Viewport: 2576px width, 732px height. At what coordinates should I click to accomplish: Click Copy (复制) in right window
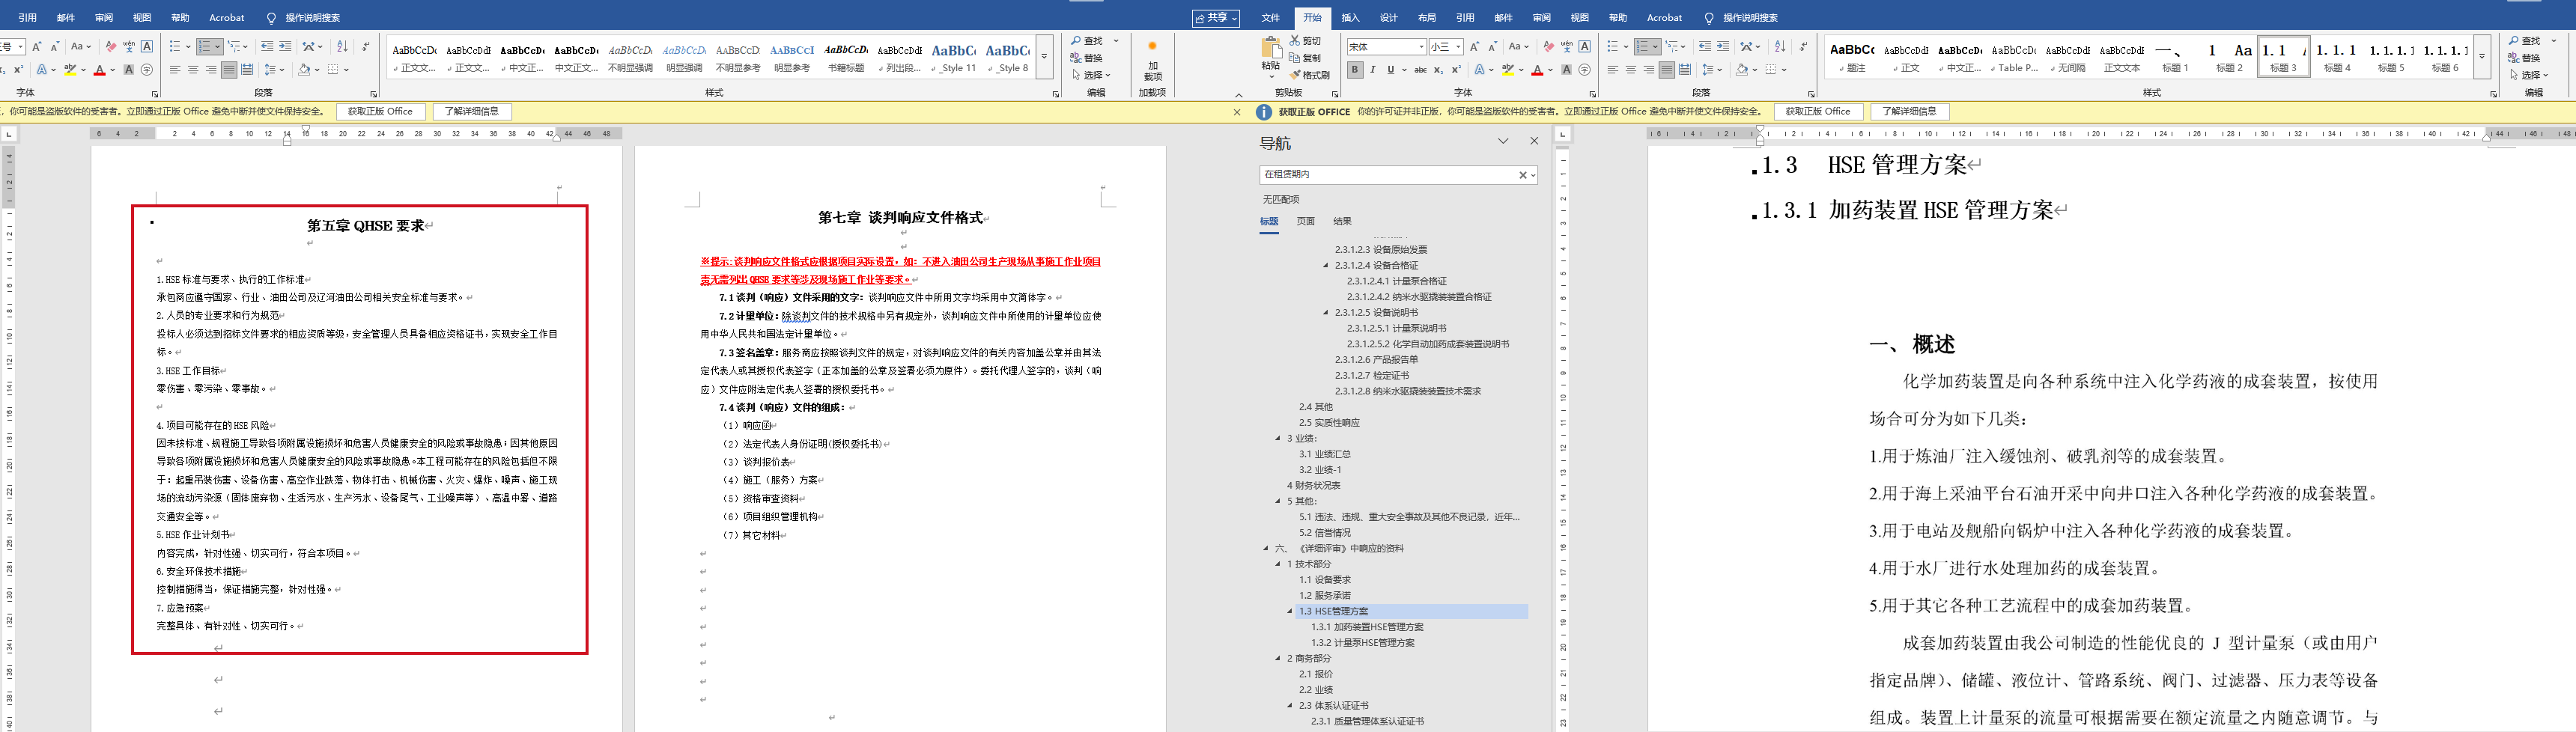pos(1306,58)
